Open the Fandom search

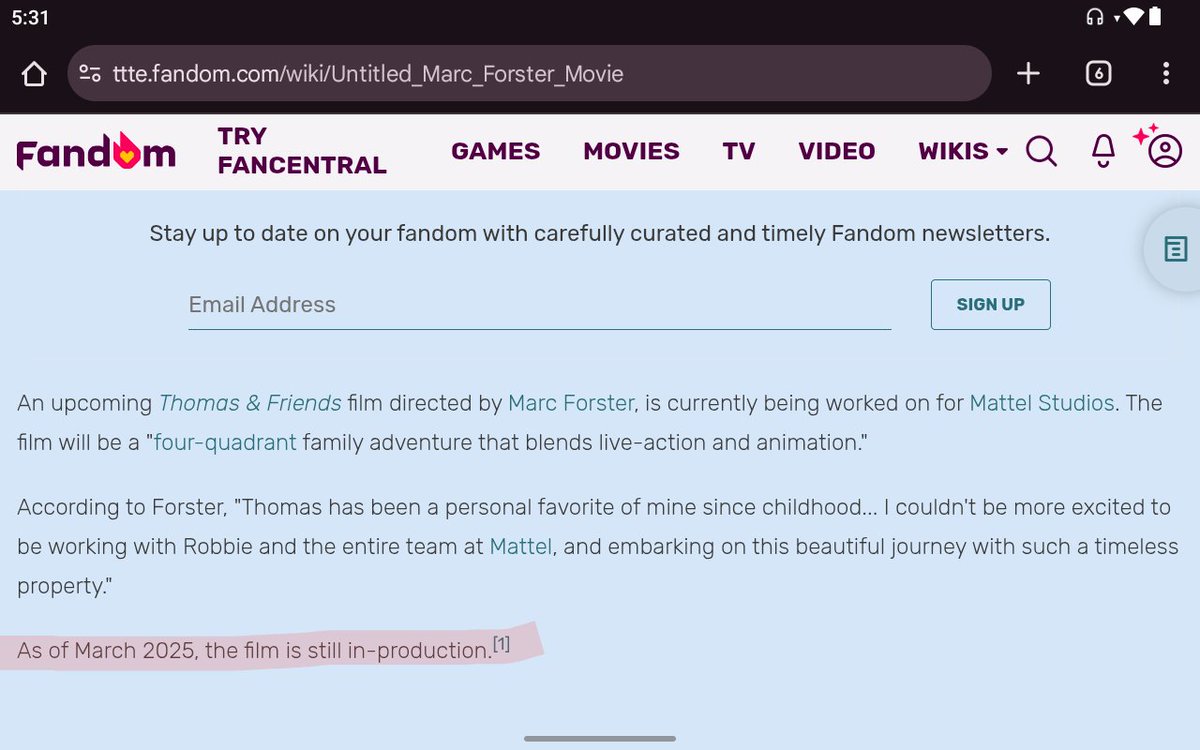(1041, 151)
